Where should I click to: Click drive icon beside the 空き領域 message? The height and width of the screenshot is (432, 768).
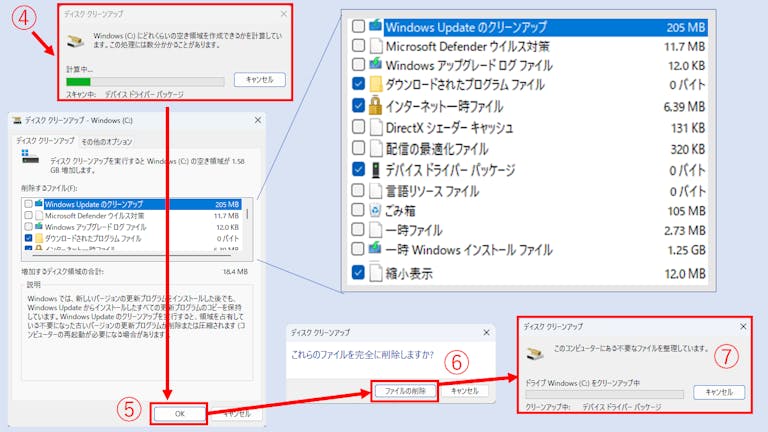pos(30,157)
